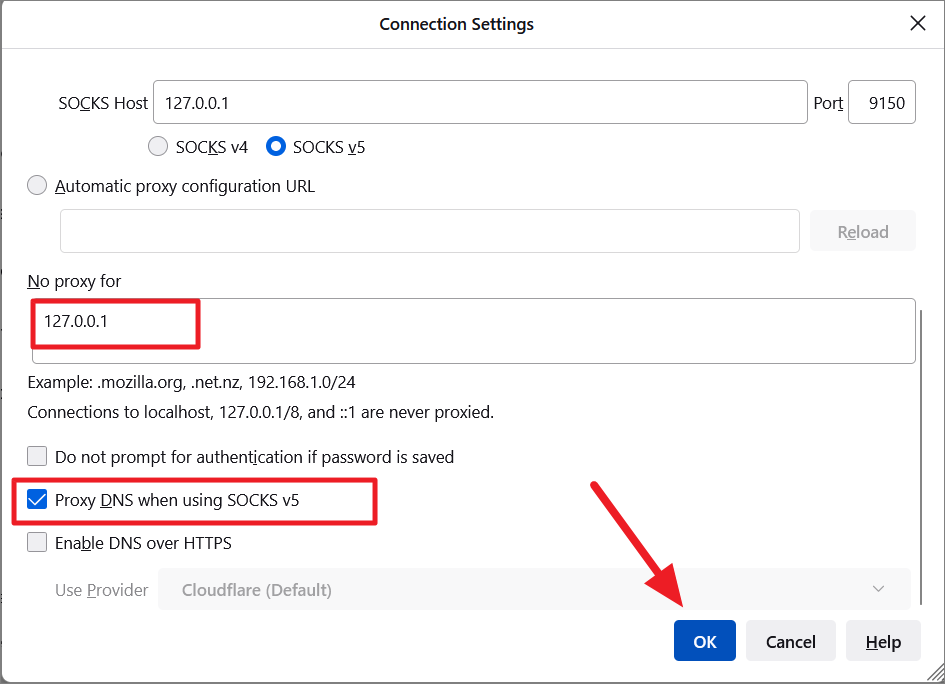The width and height of the screenshot is (945, 684).
Task: Enable DNS over HTTPS checkbox
Action: (x=37, y=542)
